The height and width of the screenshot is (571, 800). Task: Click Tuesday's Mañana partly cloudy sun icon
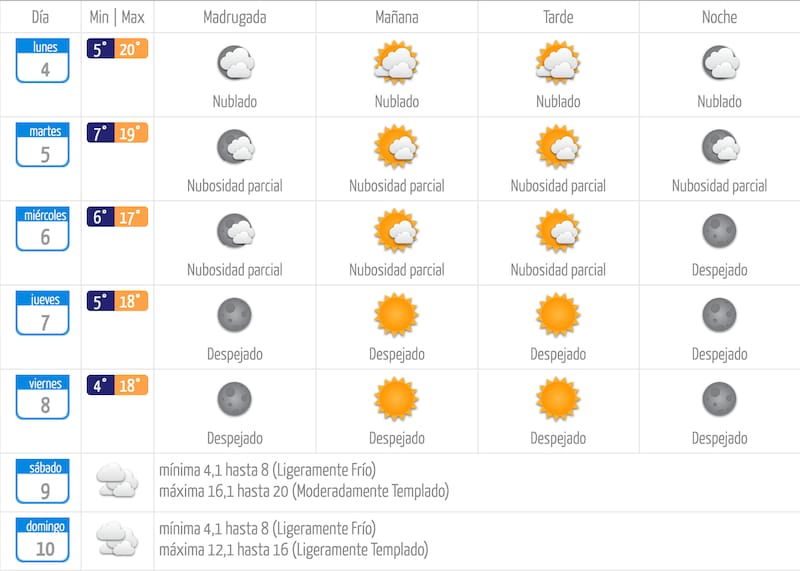(x=396, y=147)
